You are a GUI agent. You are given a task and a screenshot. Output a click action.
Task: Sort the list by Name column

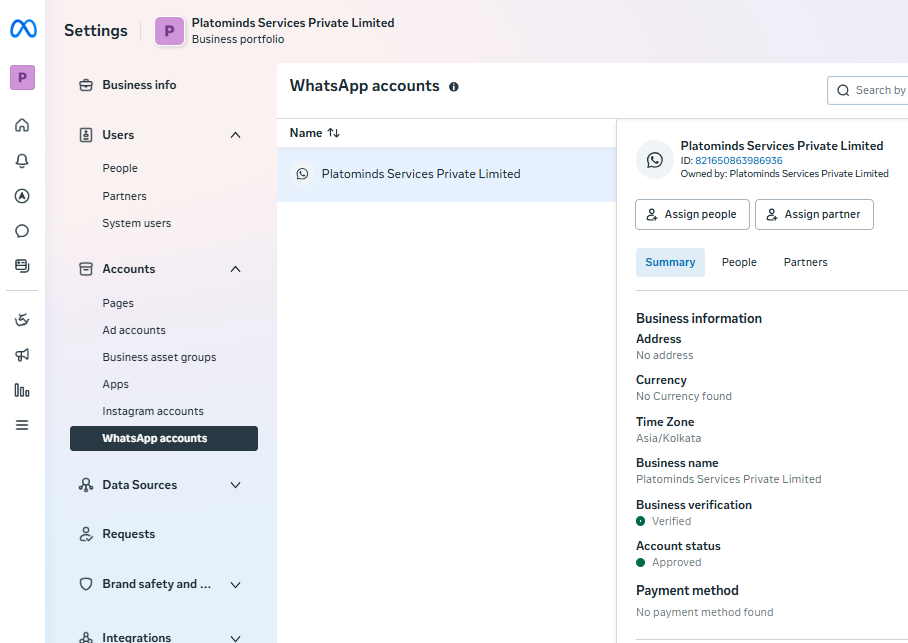point(315,133)
